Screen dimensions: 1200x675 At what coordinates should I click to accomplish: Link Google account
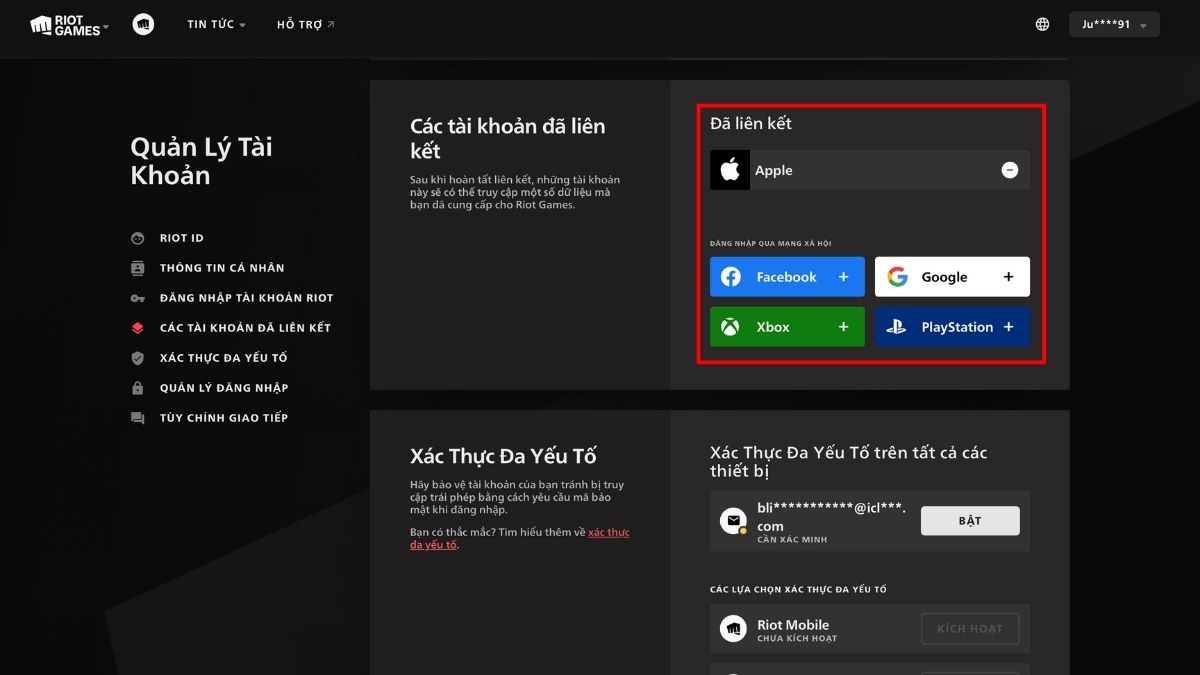click(951, 277)
